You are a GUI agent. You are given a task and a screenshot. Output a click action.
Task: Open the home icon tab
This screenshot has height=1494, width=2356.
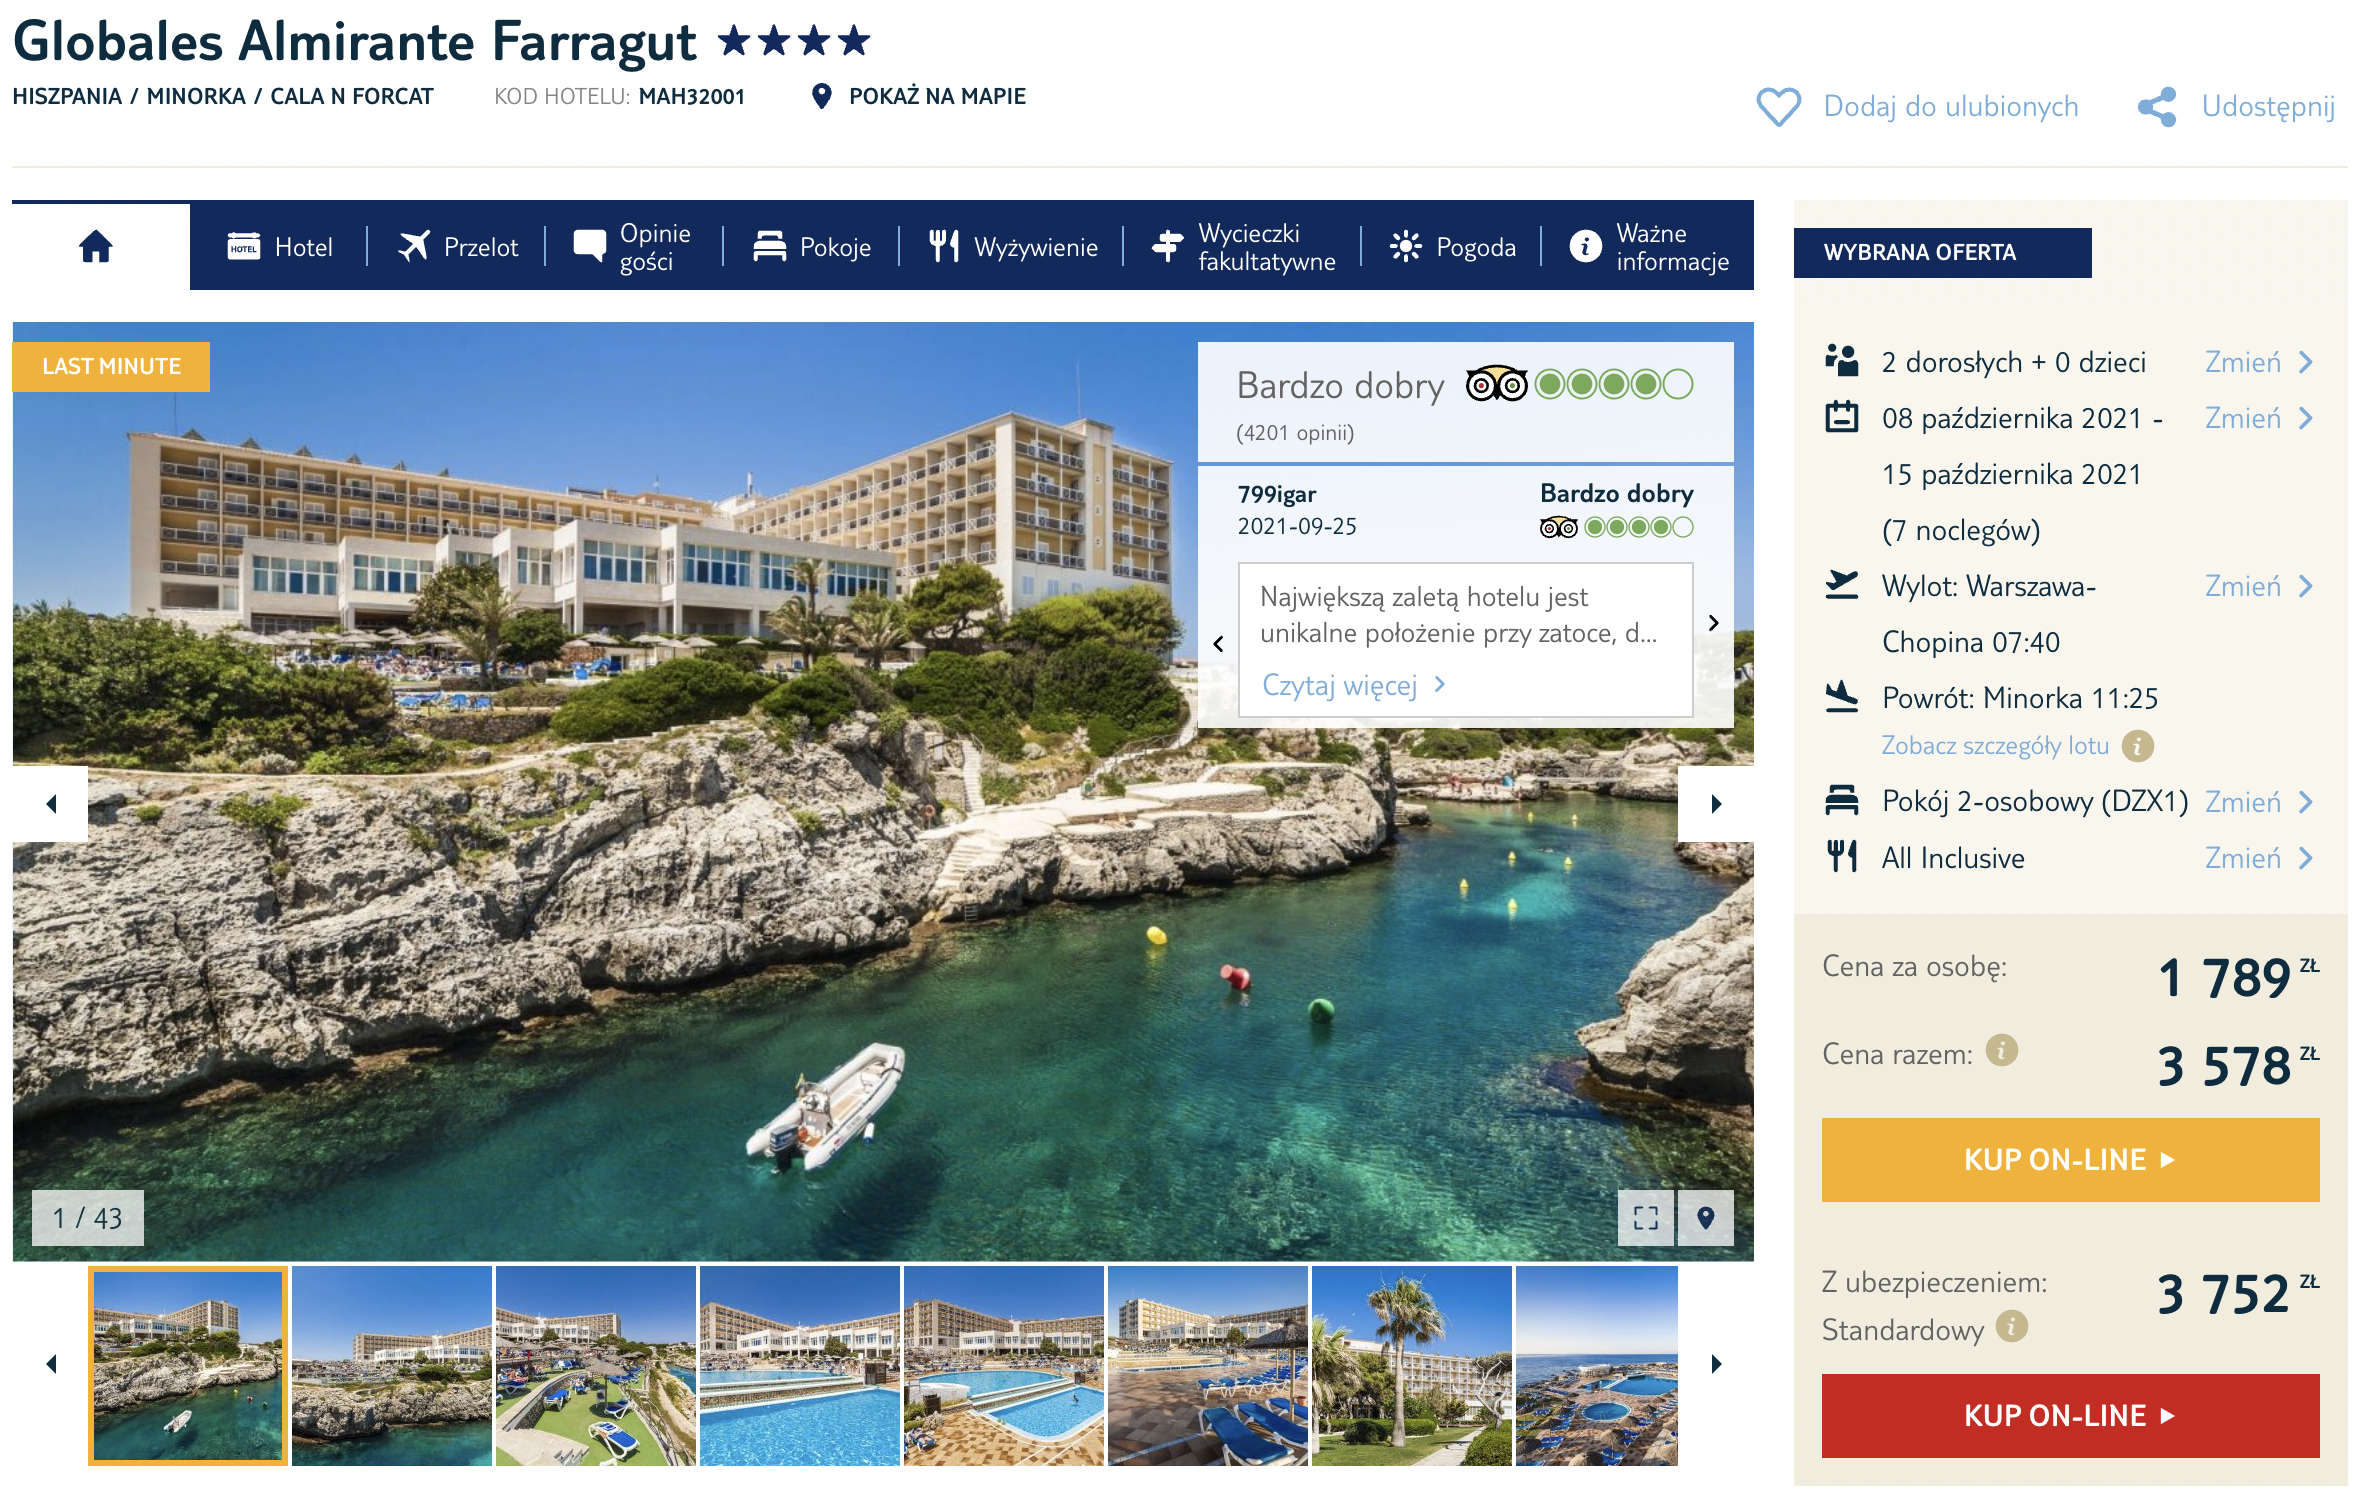[x=96, y=246]
